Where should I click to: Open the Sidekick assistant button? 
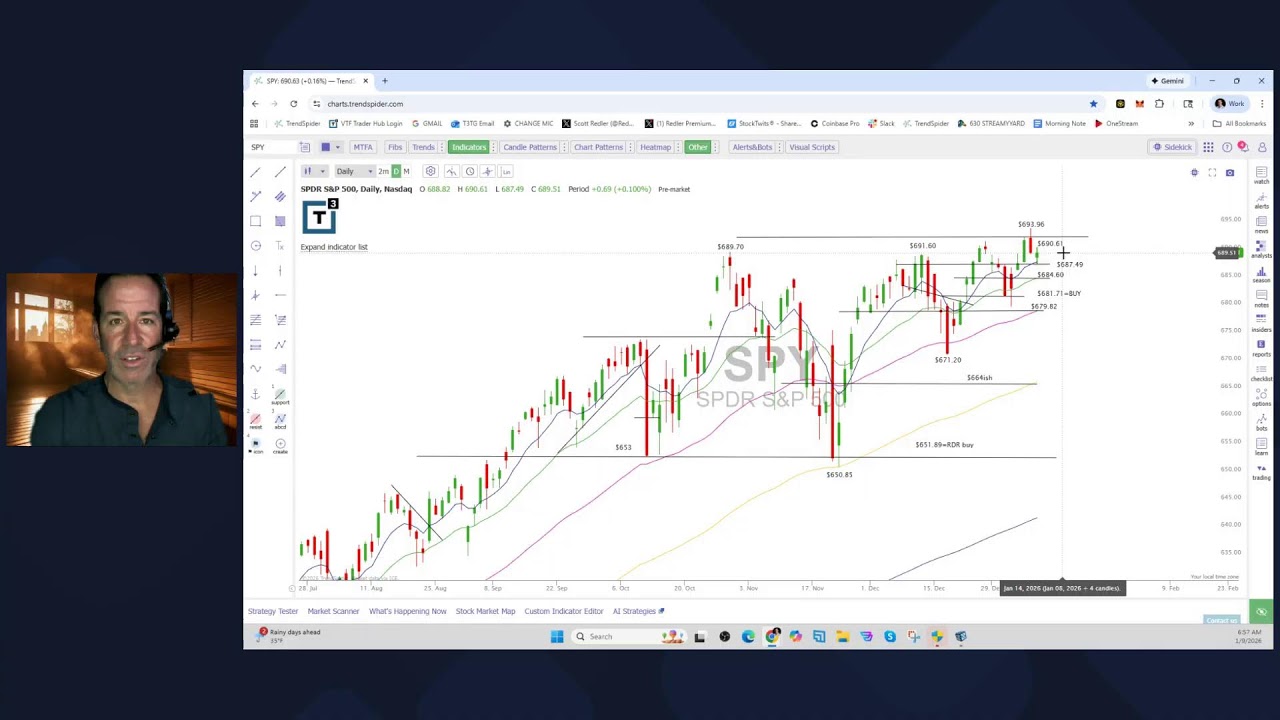pyautogui.click(x=1172, y=147)
